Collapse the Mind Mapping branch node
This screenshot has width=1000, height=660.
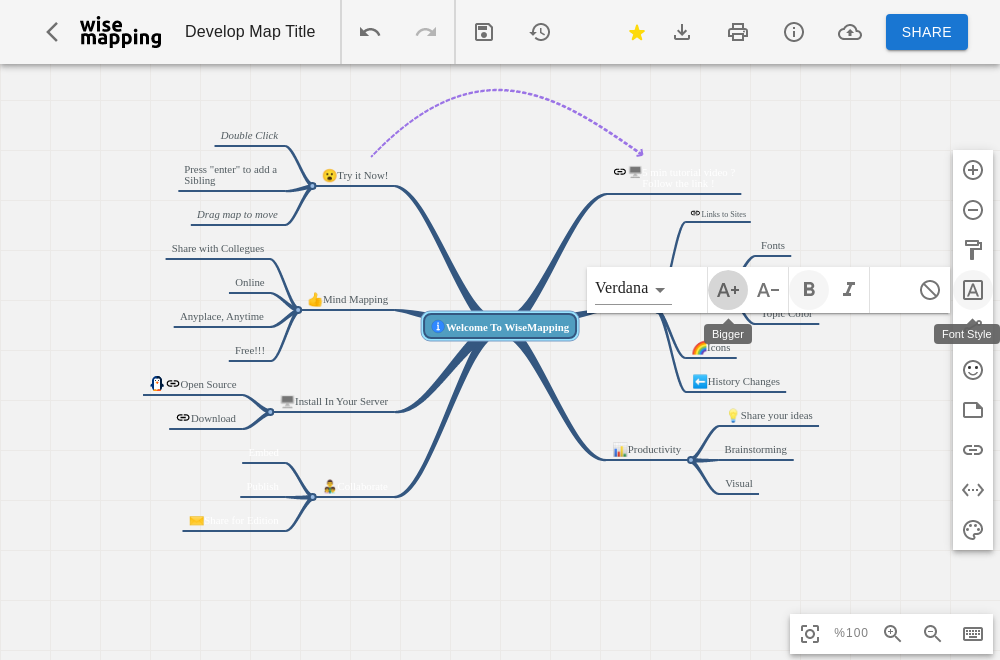coord(298,310)
